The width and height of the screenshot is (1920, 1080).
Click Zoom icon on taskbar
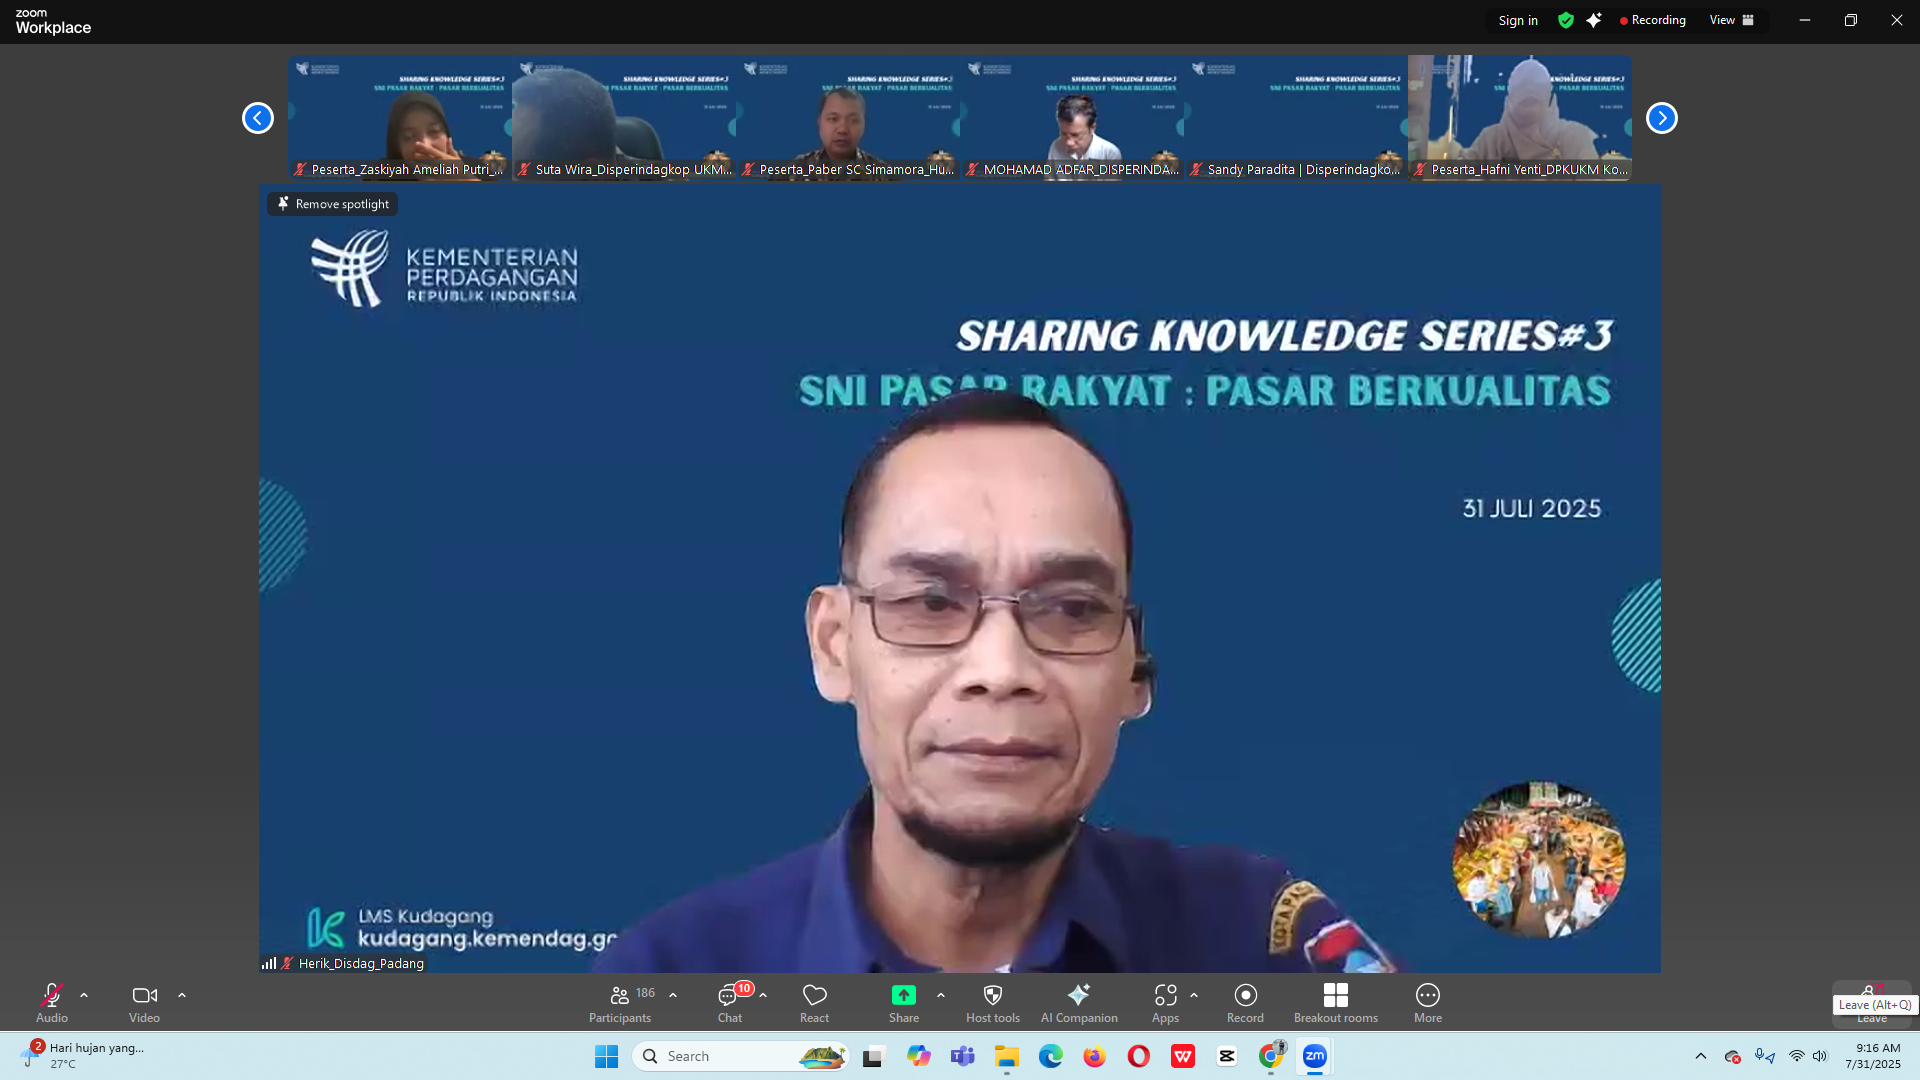coord(1314,1056)
